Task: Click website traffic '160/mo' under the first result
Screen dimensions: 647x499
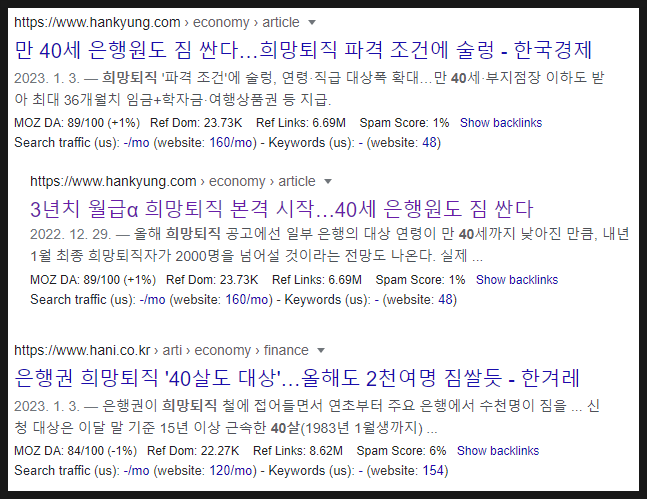Action: tap(231, 143)
